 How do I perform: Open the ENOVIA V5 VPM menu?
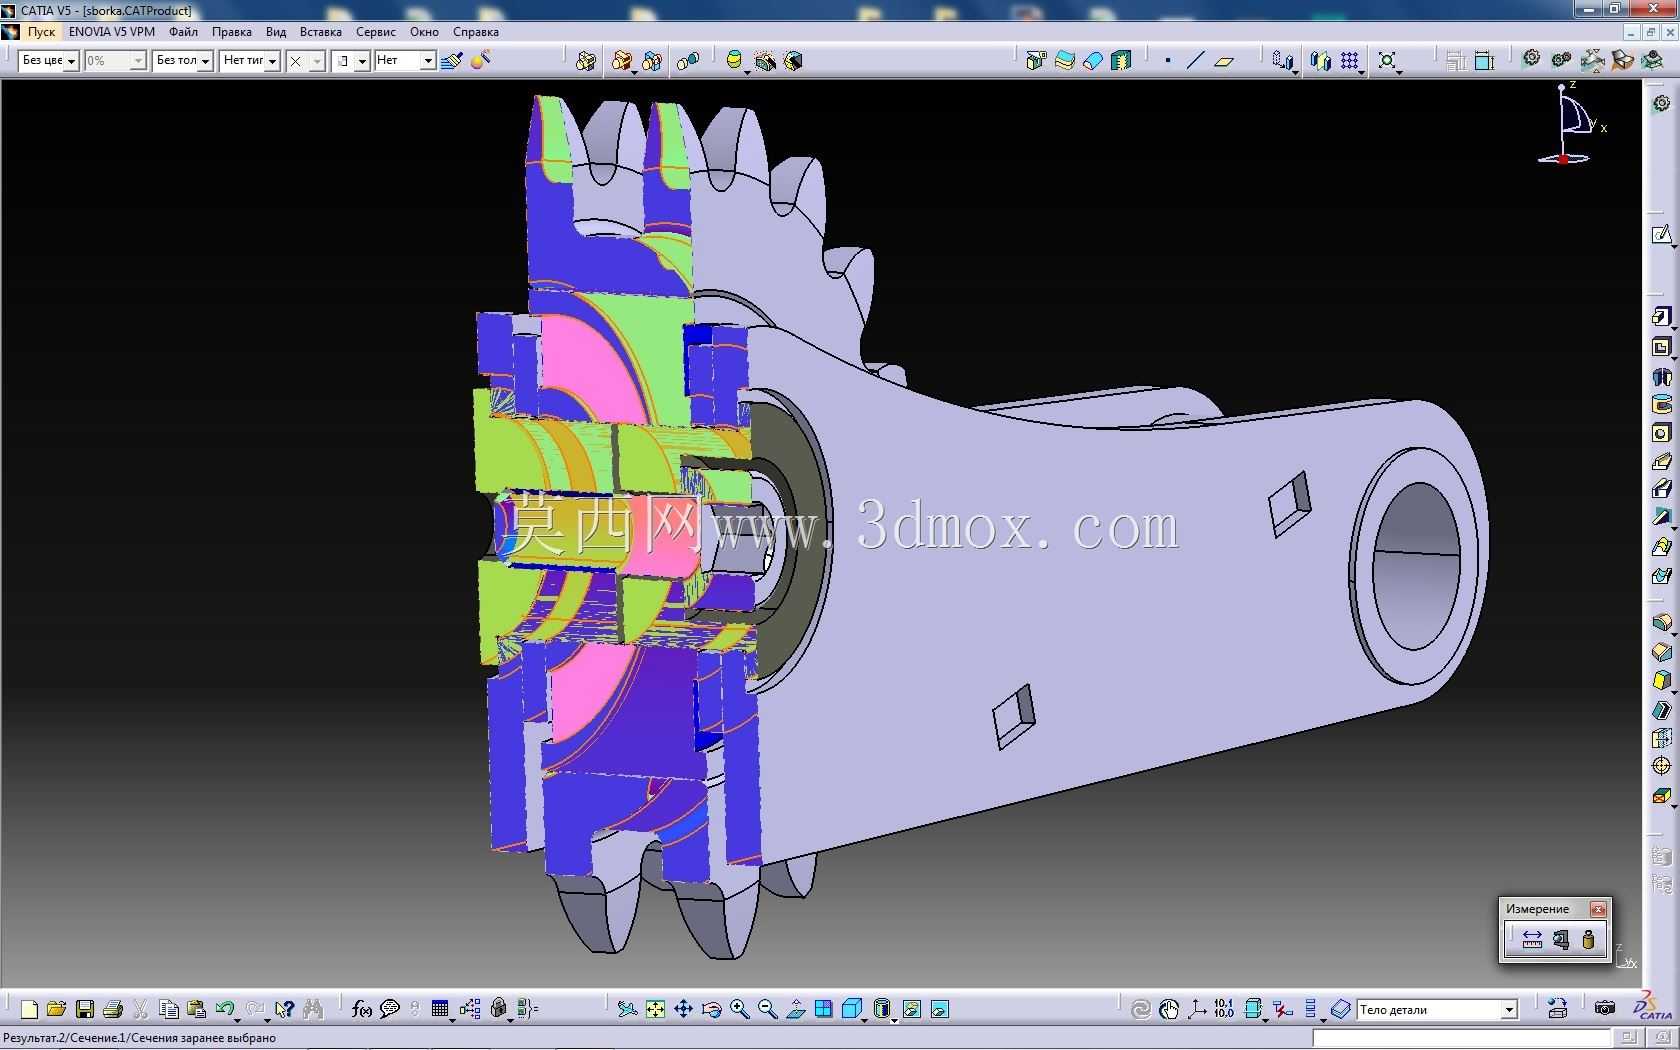point(112,32)
